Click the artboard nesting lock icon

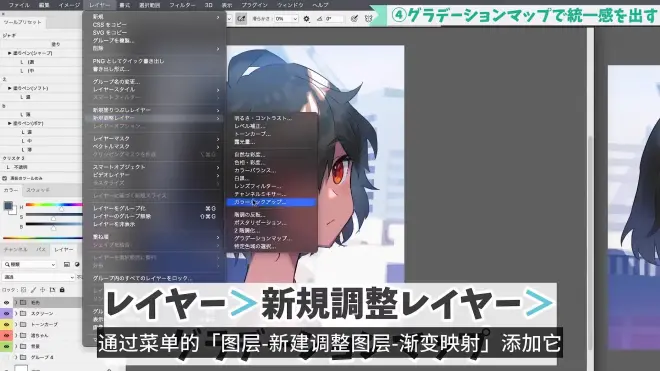coord(52,290)
